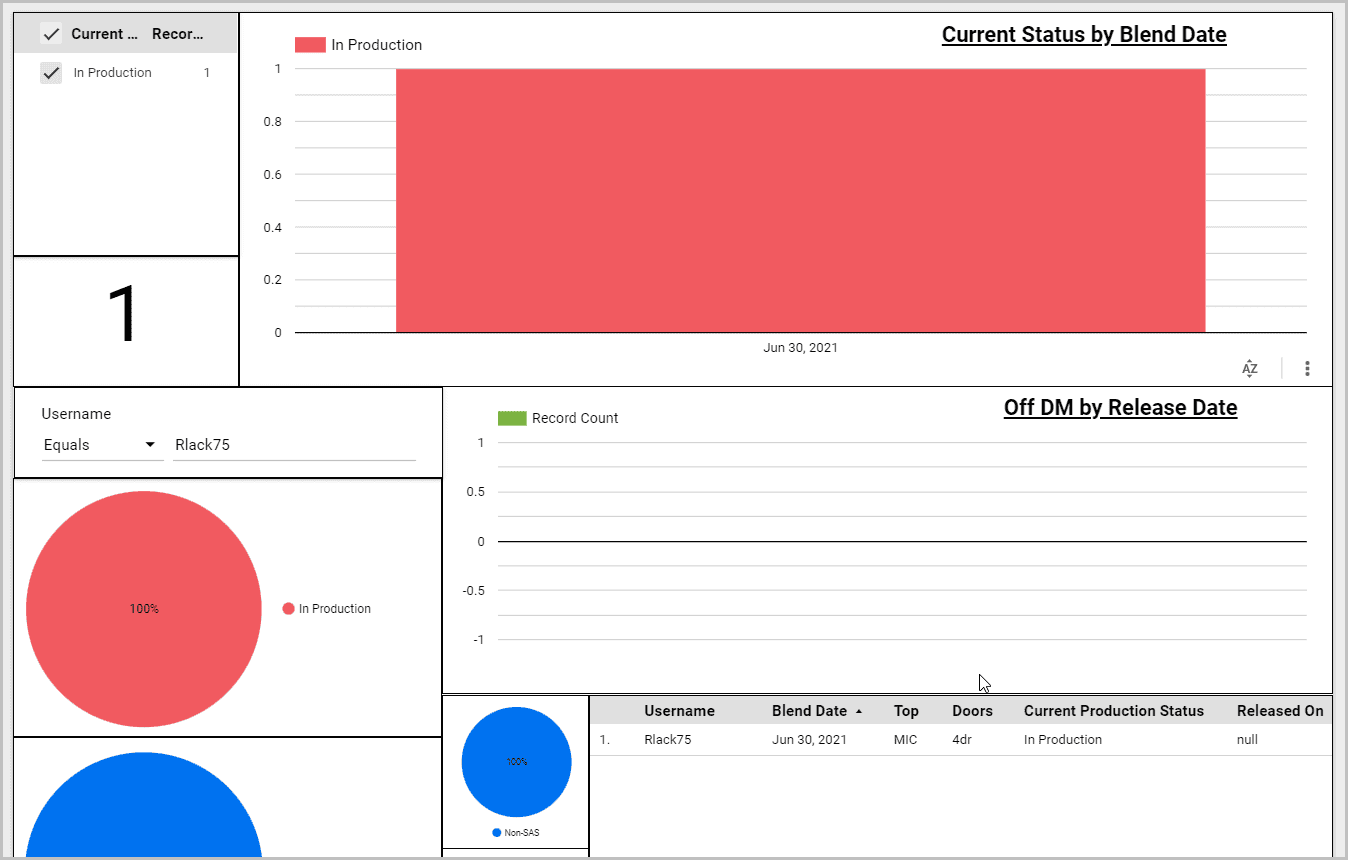Click the In Production label beside the red pie
Image resolution: width=1348 pixels, height=860 pixels.
(335, 609)
